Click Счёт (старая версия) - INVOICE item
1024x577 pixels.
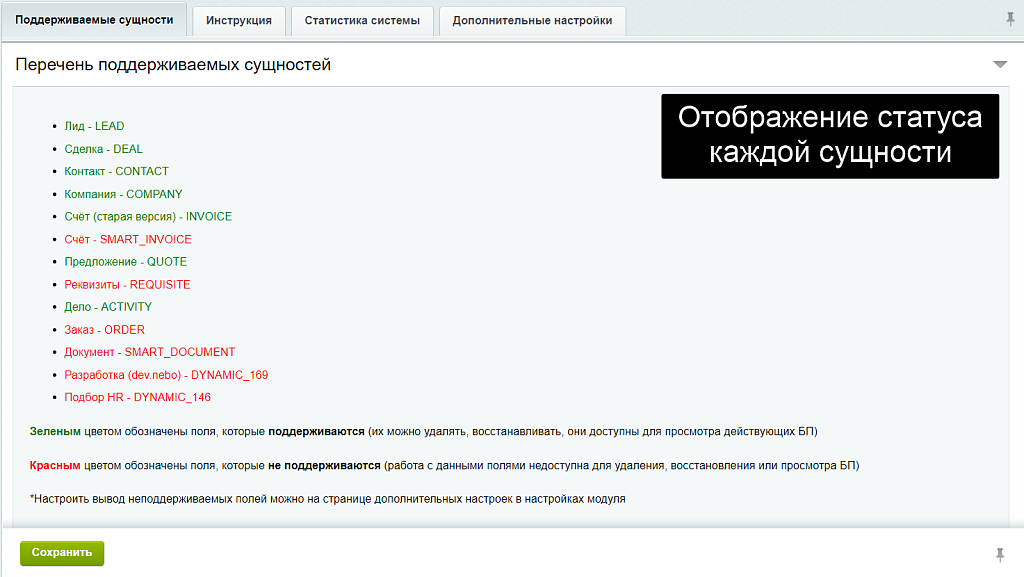click(x=148, y=216)
